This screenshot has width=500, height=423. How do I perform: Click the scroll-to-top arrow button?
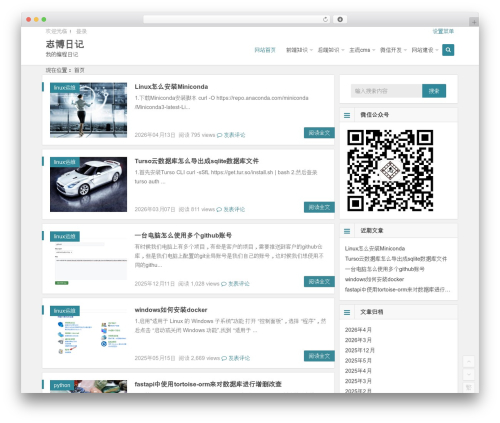point(469,361)
